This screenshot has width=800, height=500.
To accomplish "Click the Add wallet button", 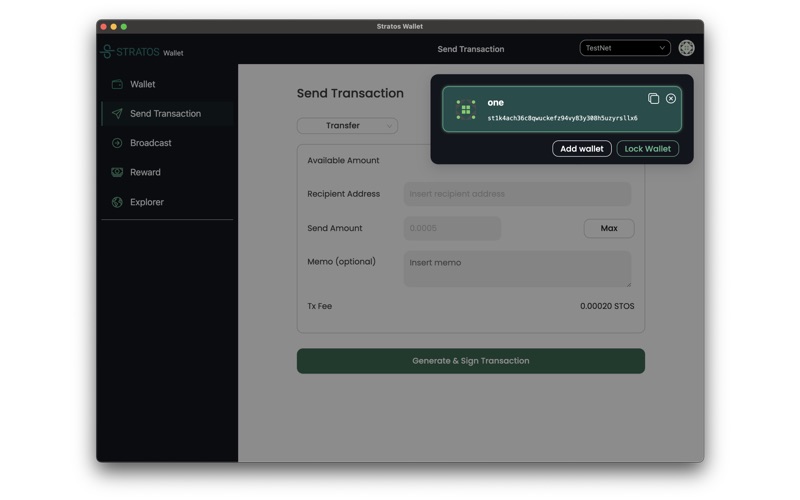I will [x=582, y=148].
